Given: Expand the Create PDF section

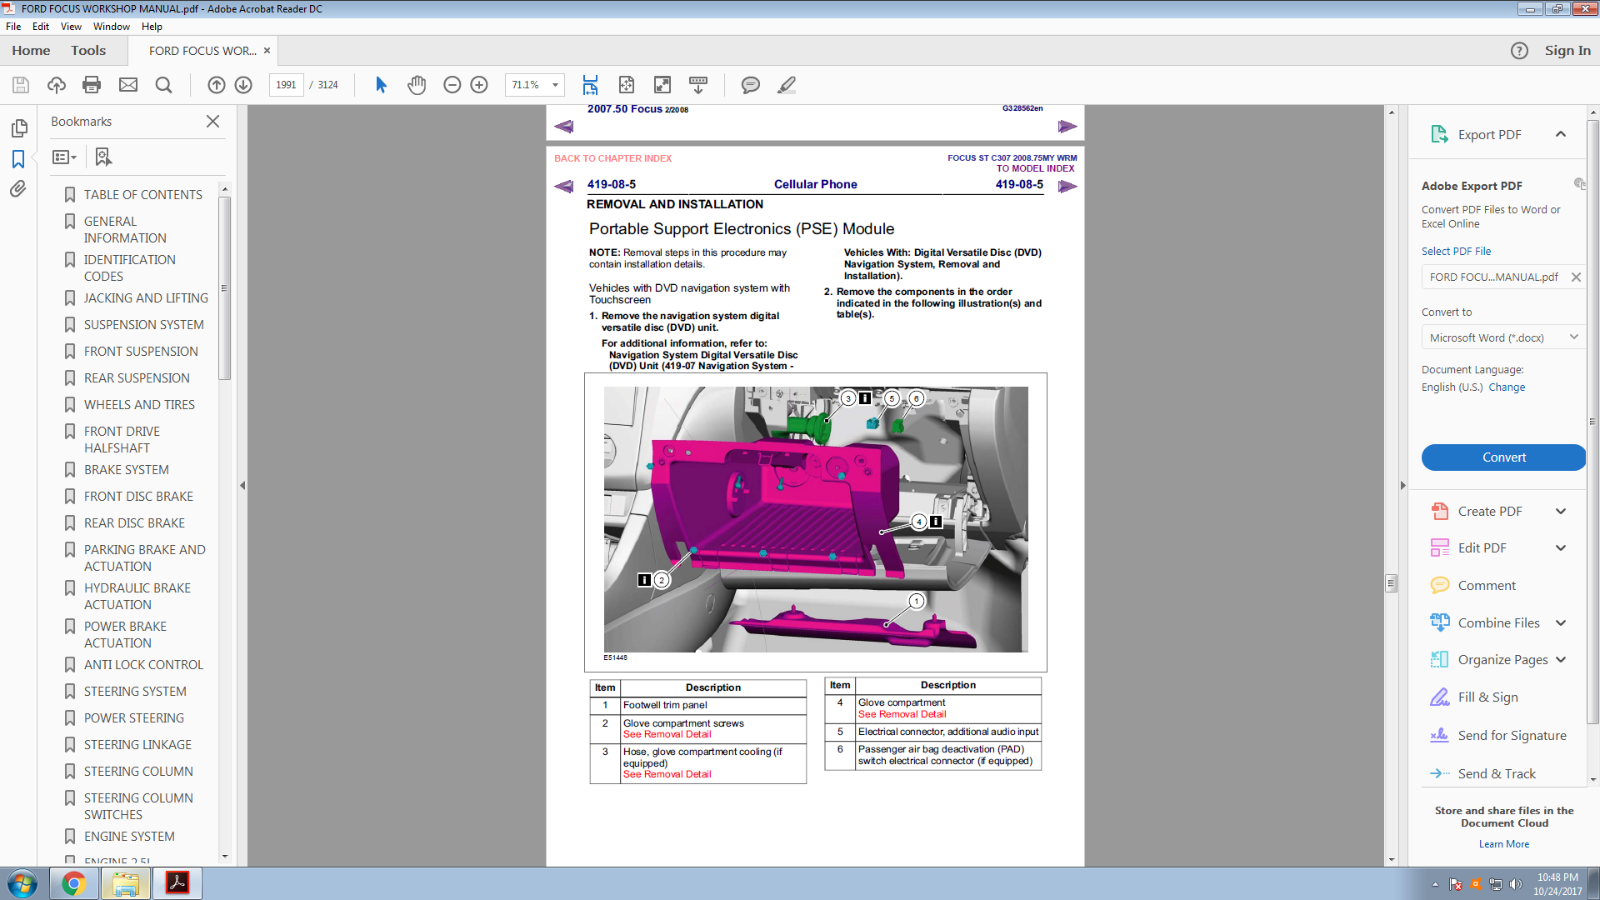Looking at the screenshot, I should (1560, 511).
